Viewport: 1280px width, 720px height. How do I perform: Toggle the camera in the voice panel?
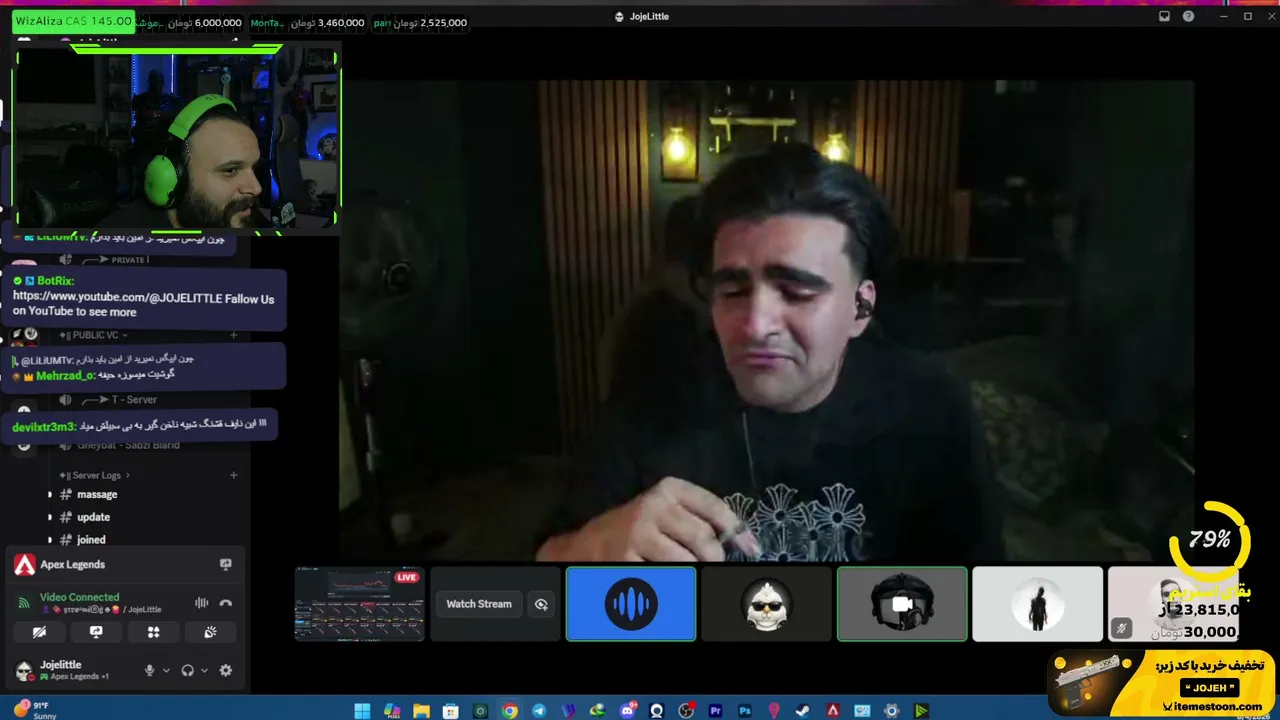[x=39, y=632]
